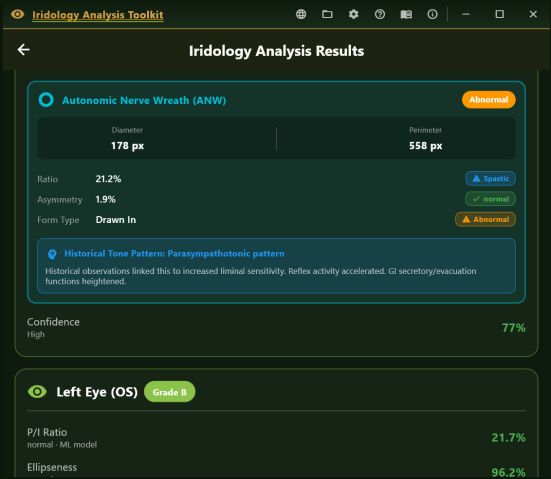This screenshot has height=479, width=551.
Task: Click Iridology Analysis Results page title
Action: (x=277, y=51)
